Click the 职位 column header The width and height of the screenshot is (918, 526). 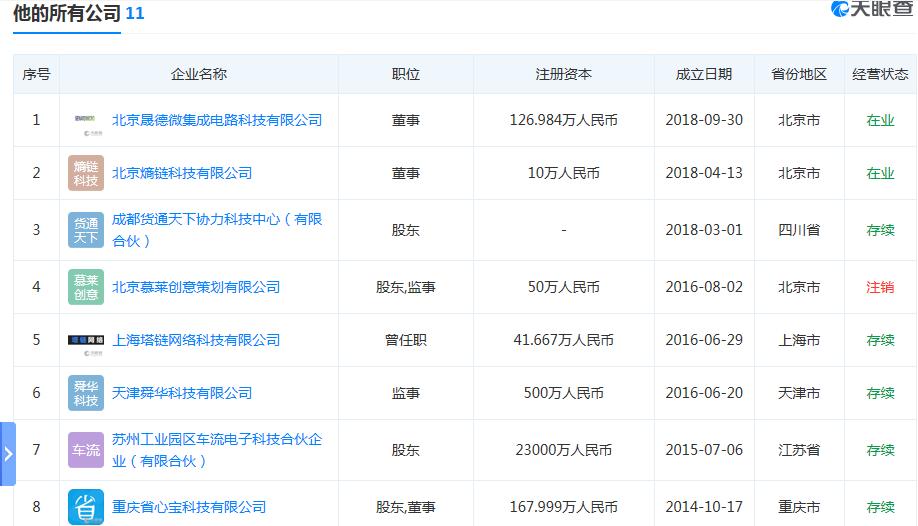click(406, 74)
